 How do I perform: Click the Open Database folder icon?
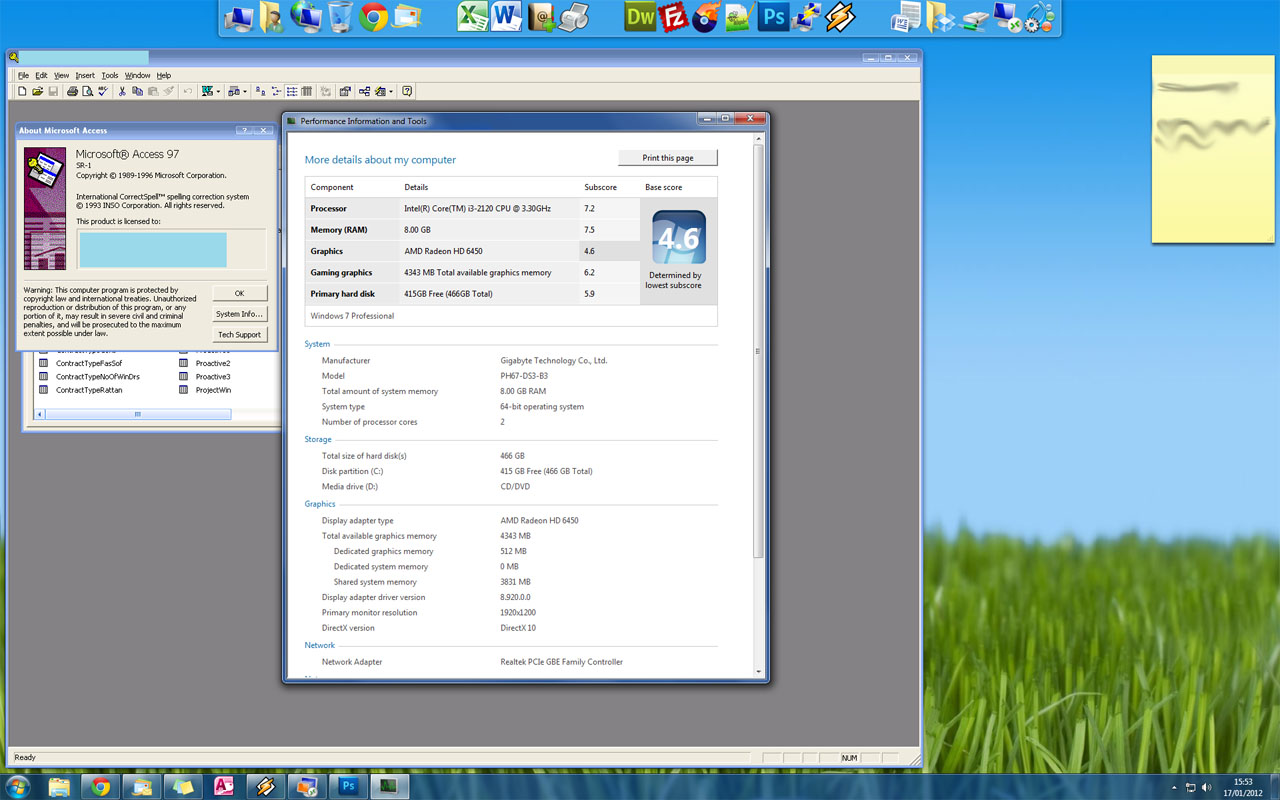click(38, 91)
